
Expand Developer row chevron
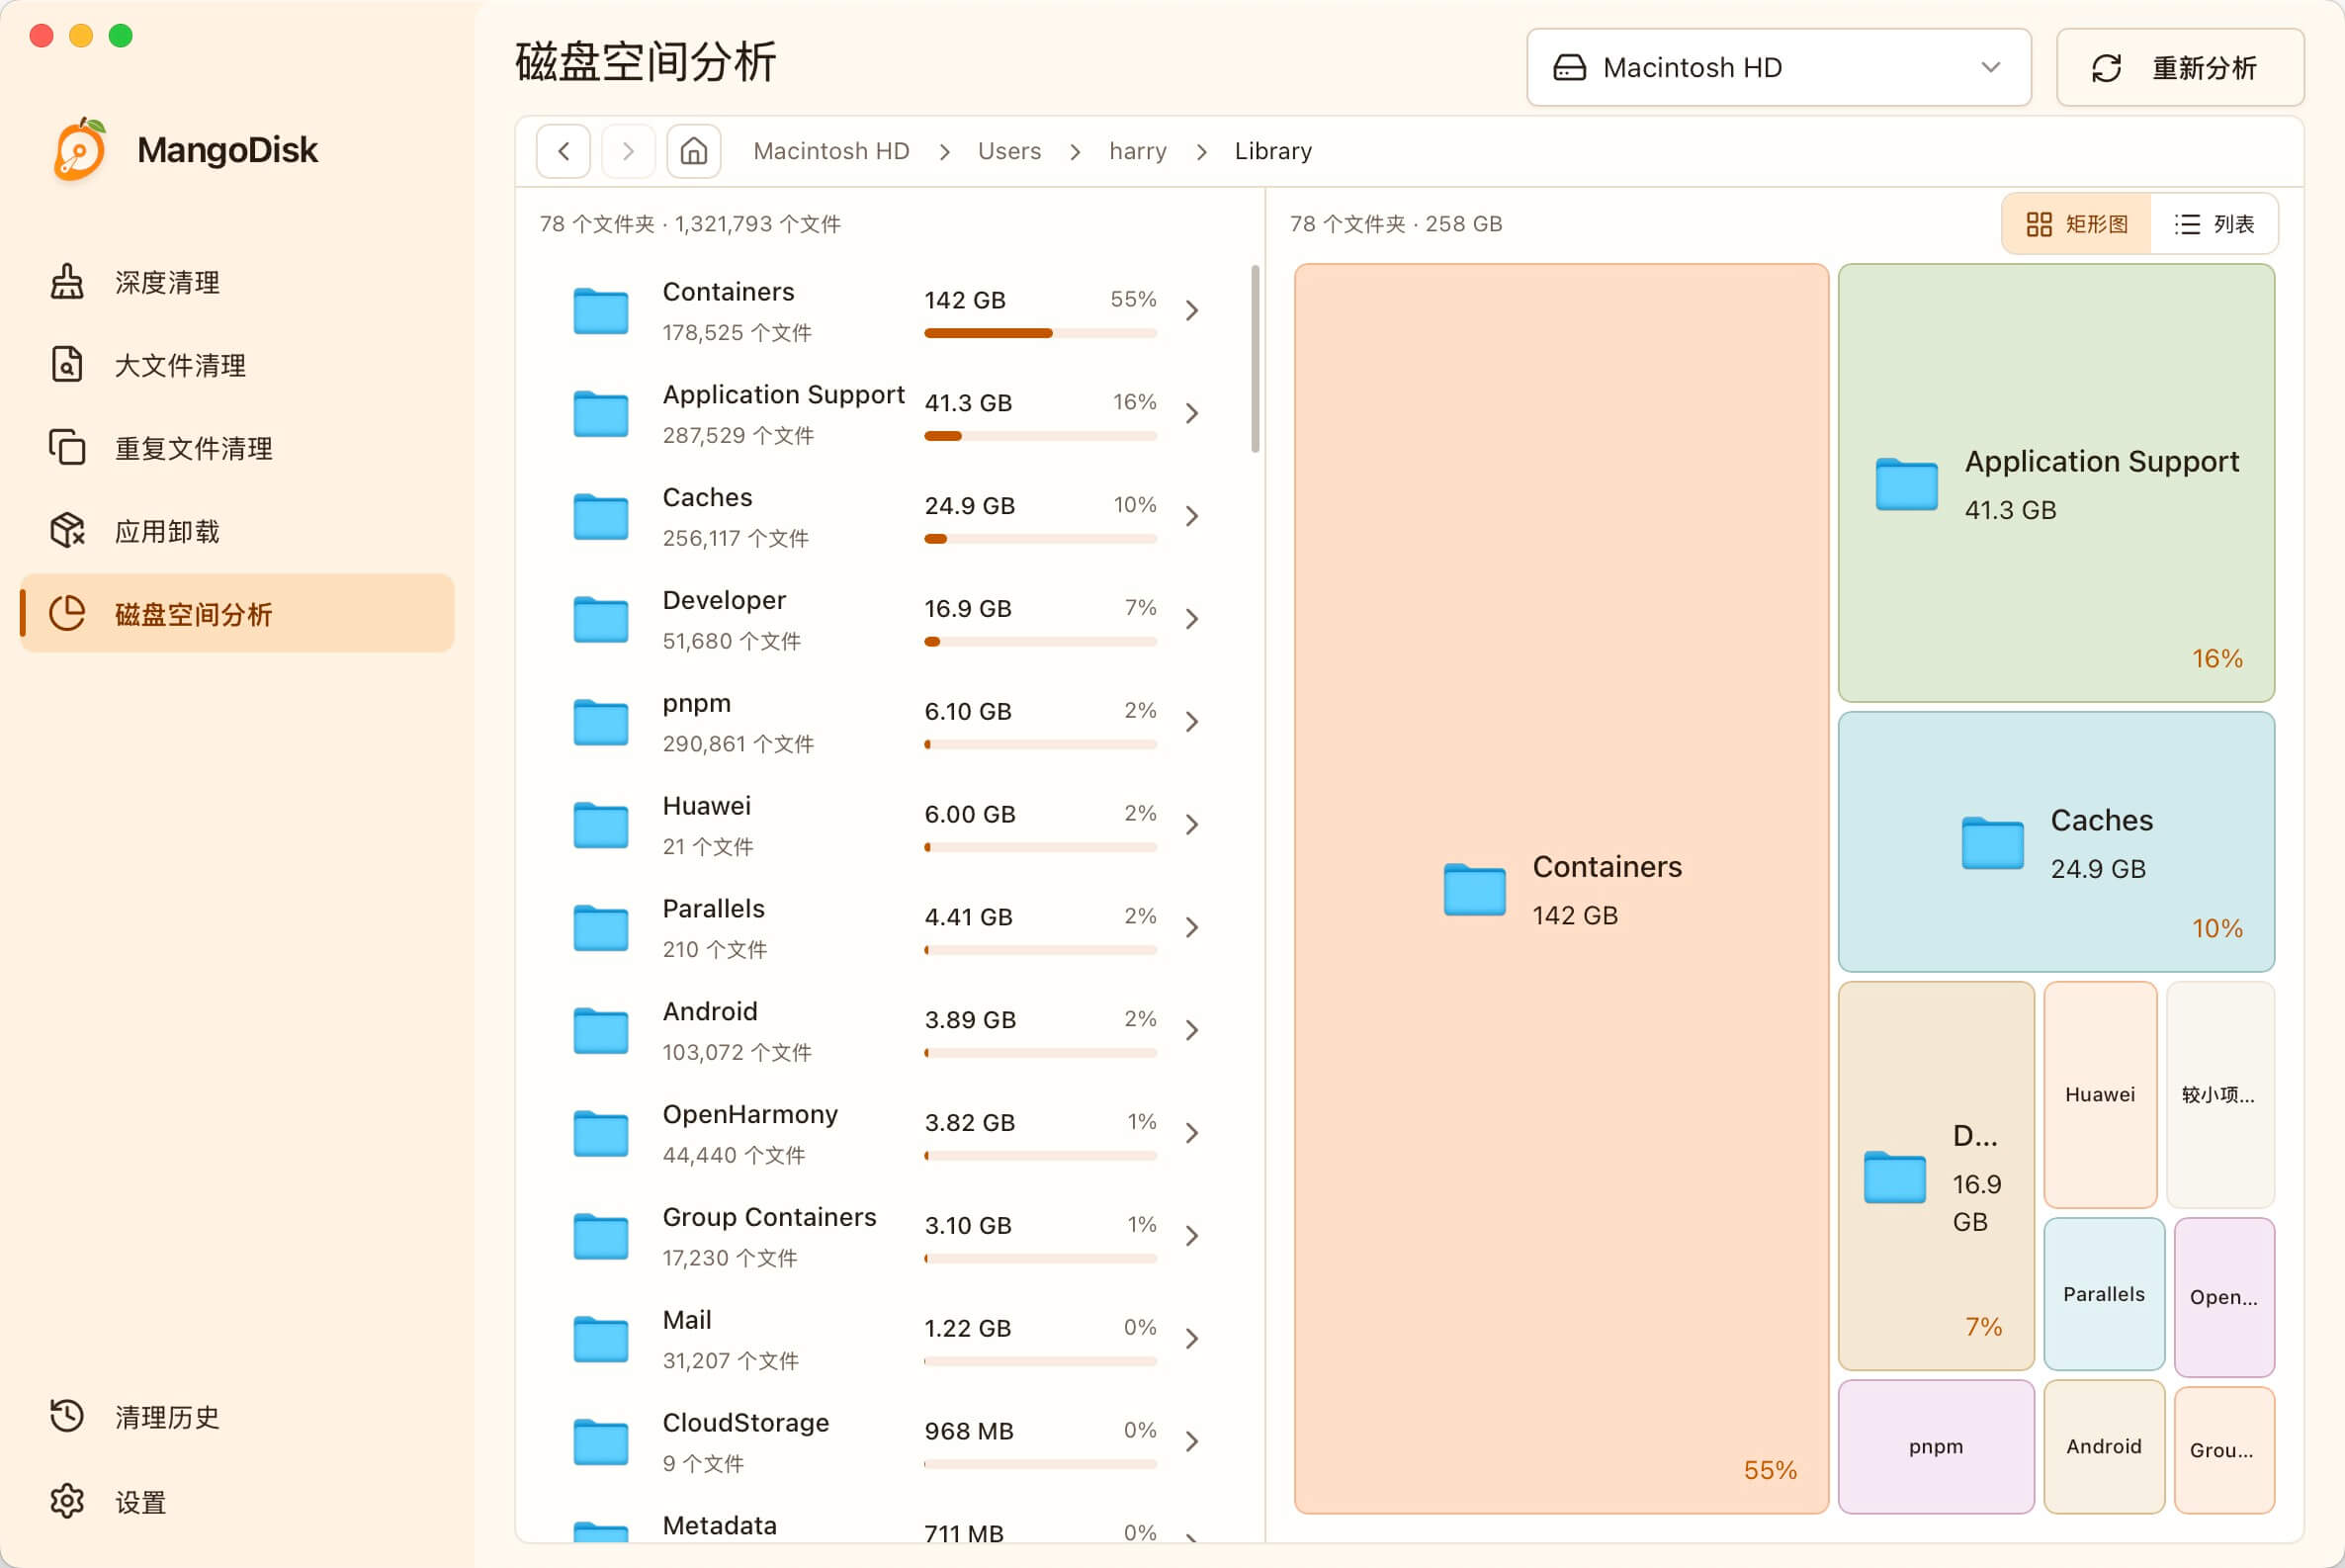[1192, 620]
